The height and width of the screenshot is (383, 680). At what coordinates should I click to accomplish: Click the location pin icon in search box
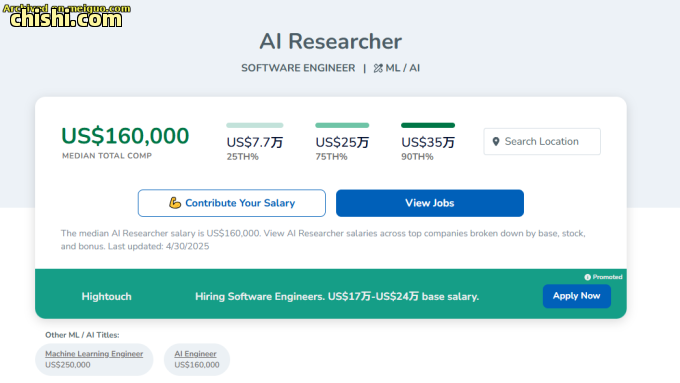tap(496, 141)
